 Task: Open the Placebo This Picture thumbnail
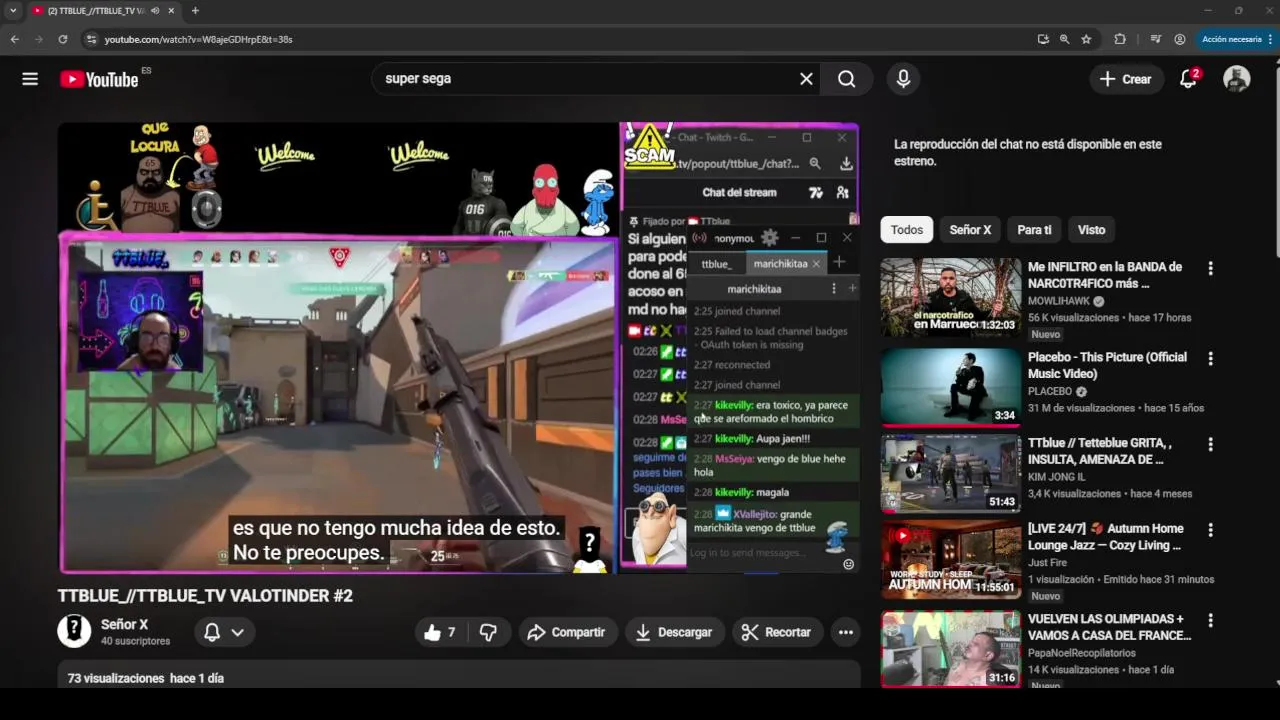coord(951,387)
